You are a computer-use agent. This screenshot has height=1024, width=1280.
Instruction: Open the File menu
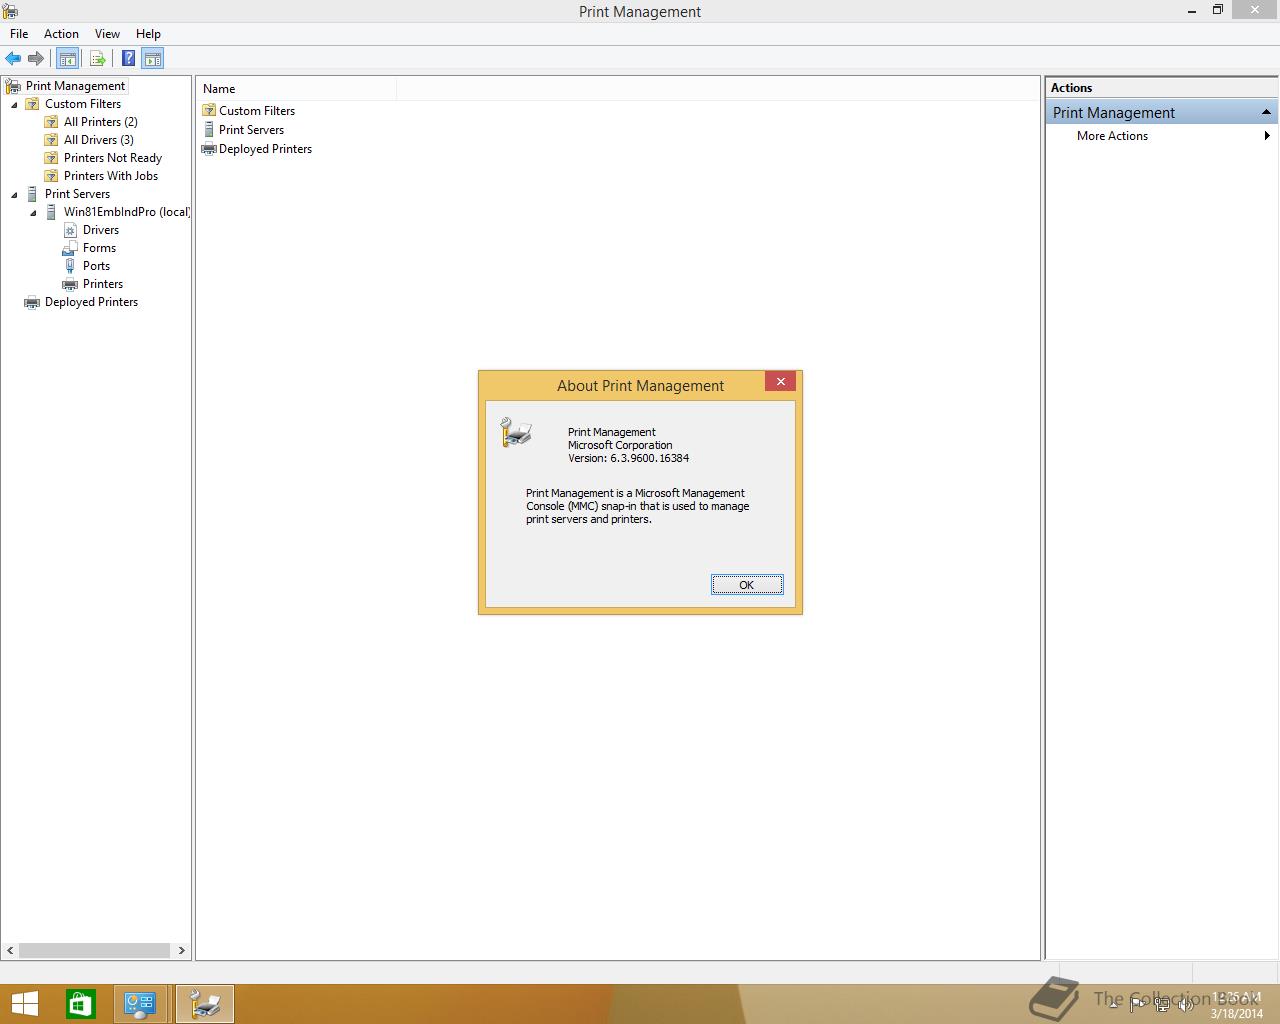pos(19,34)
